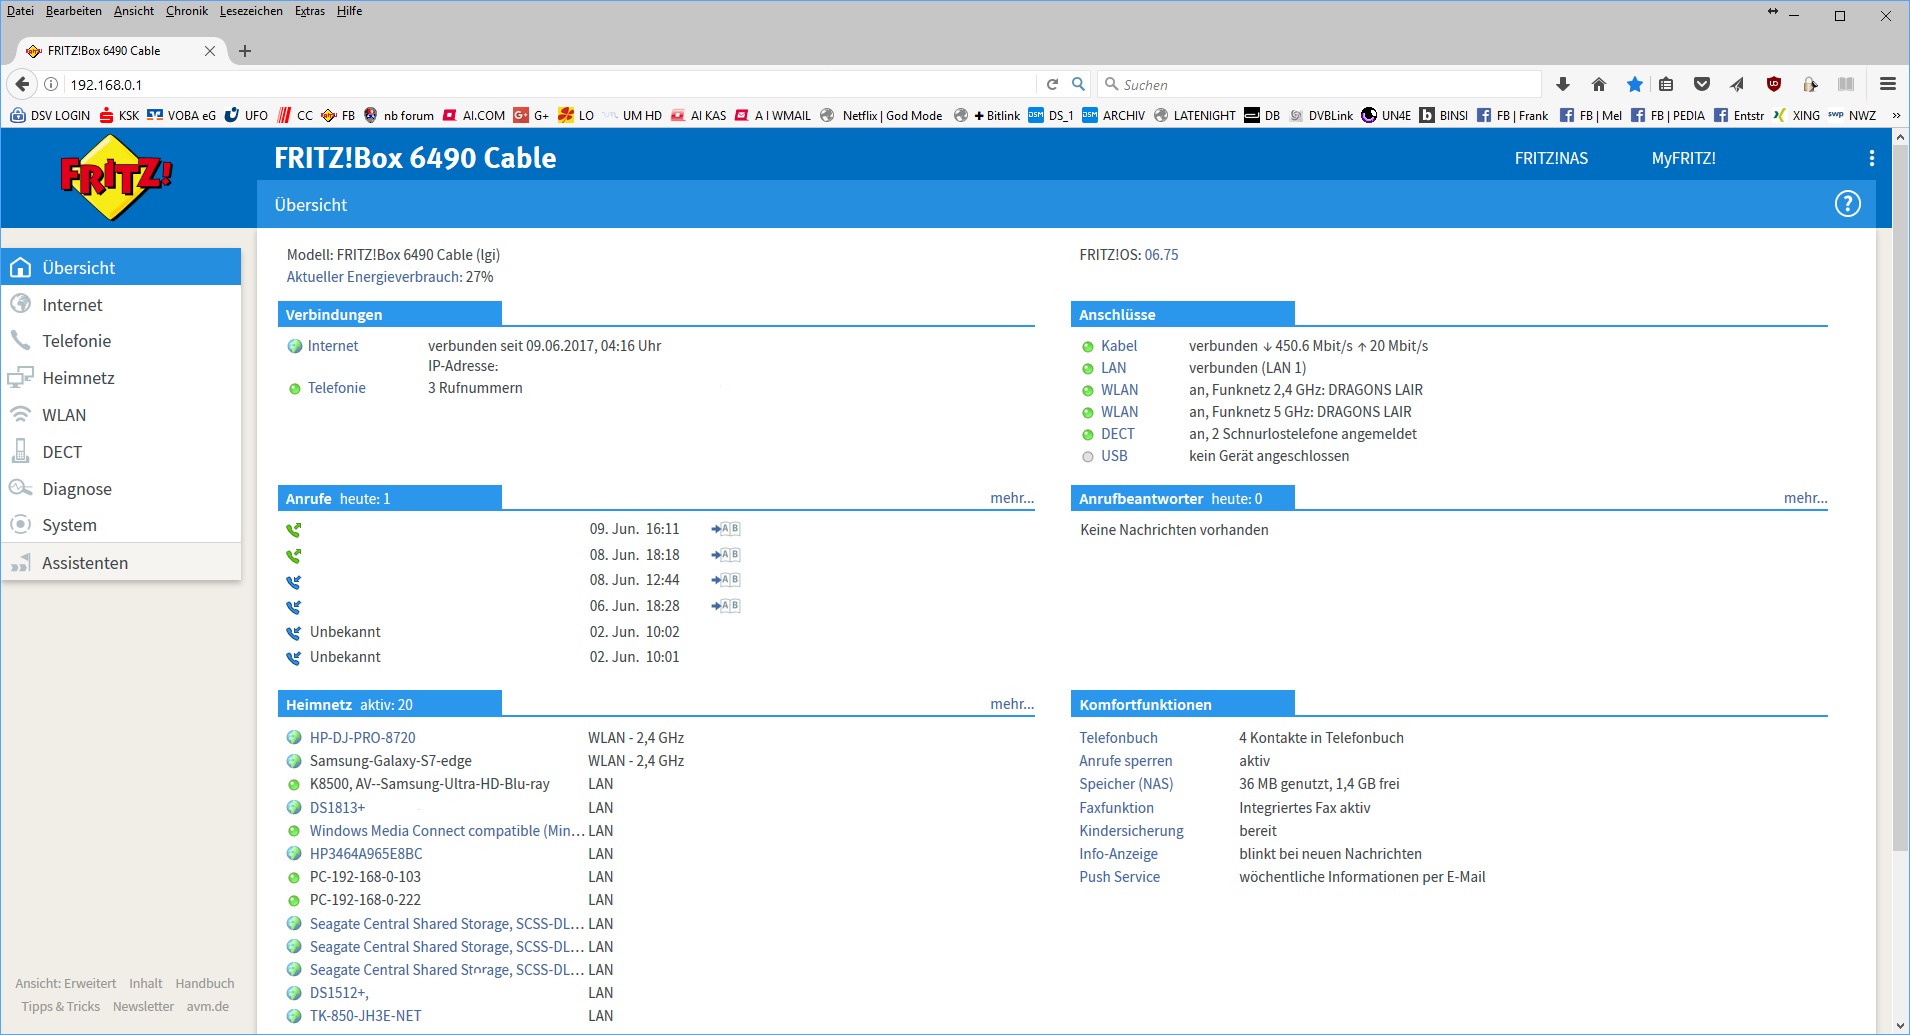
Task: Click the FRITZ! logo
Action: coord(116,178)
